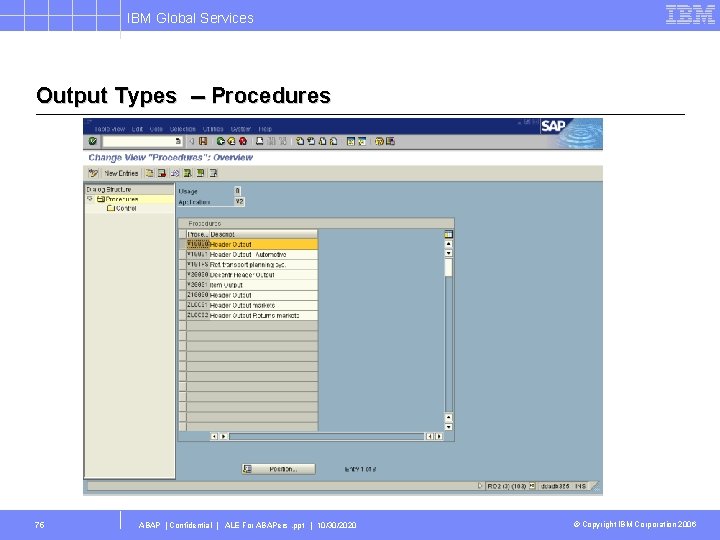Click the green Back arrow icon
The image size is (720, 540).
coord(220,141)
